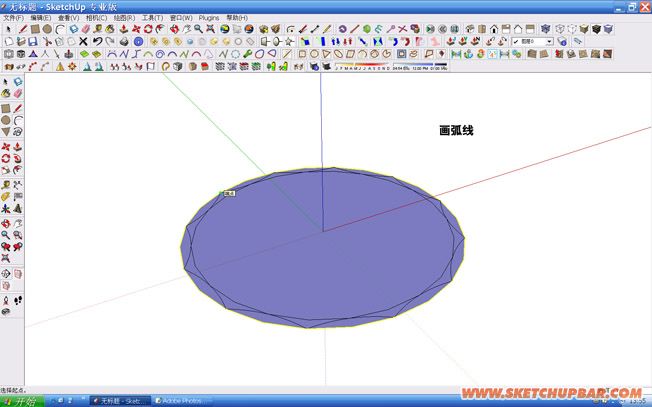The width and height of the screenshot is (652, 407).
Task: Activate Push/Pull tool in top toolbar
Action: [x=123, y=29]
